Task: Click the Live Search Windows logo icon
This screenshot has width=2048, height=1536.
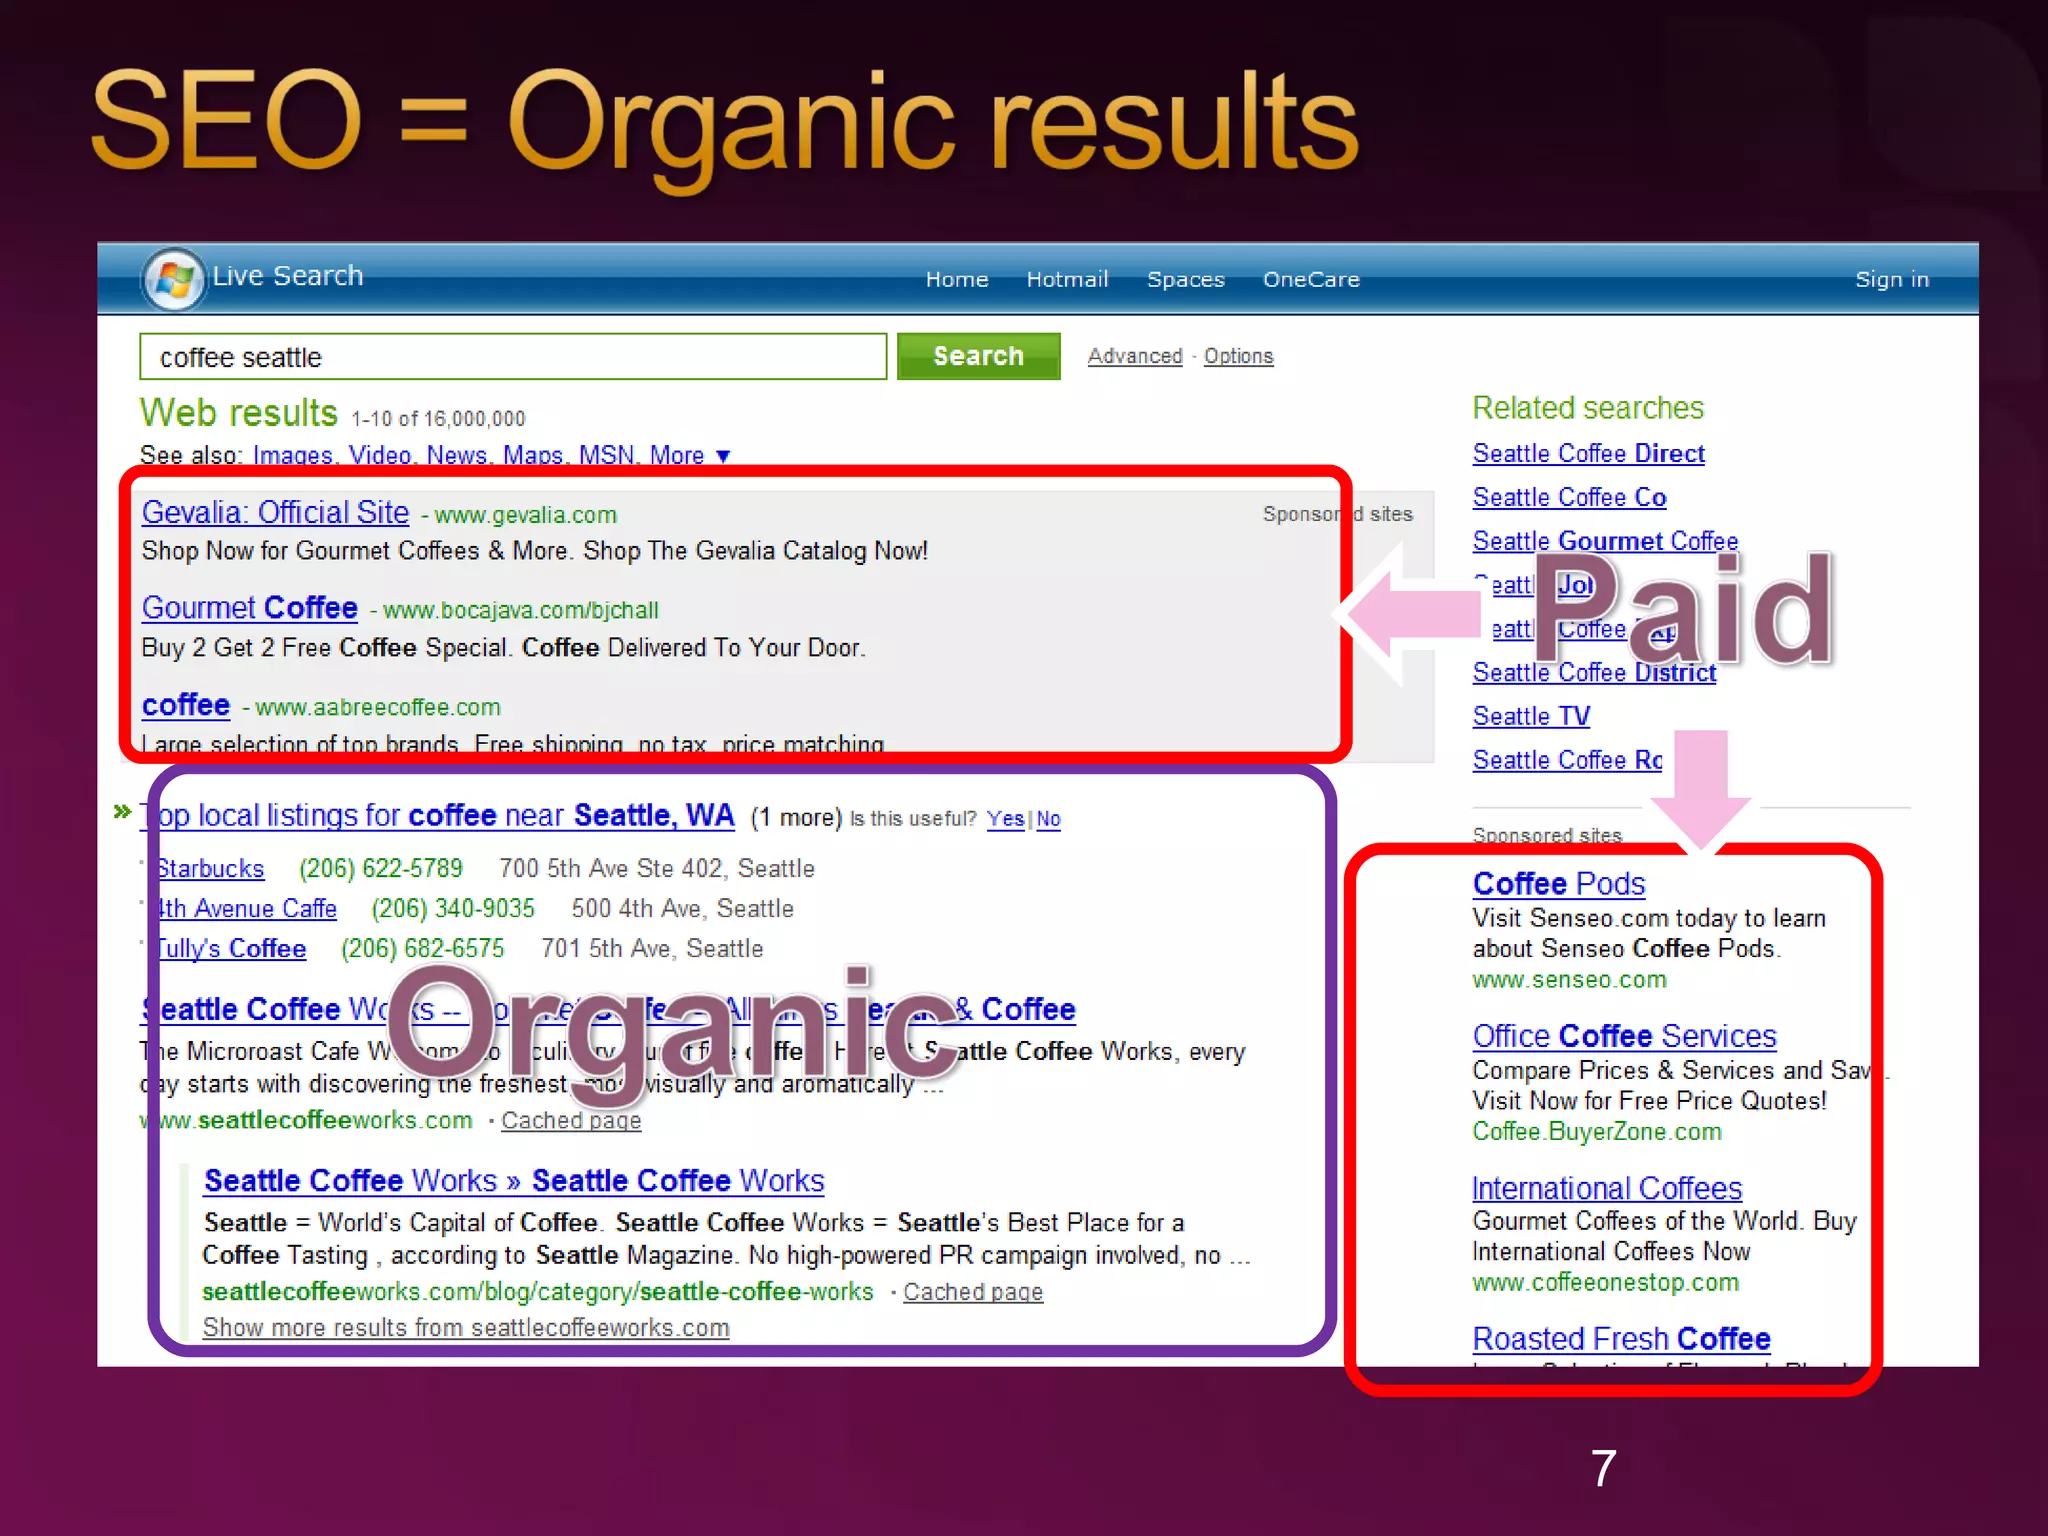Action: tap(174, 279)
